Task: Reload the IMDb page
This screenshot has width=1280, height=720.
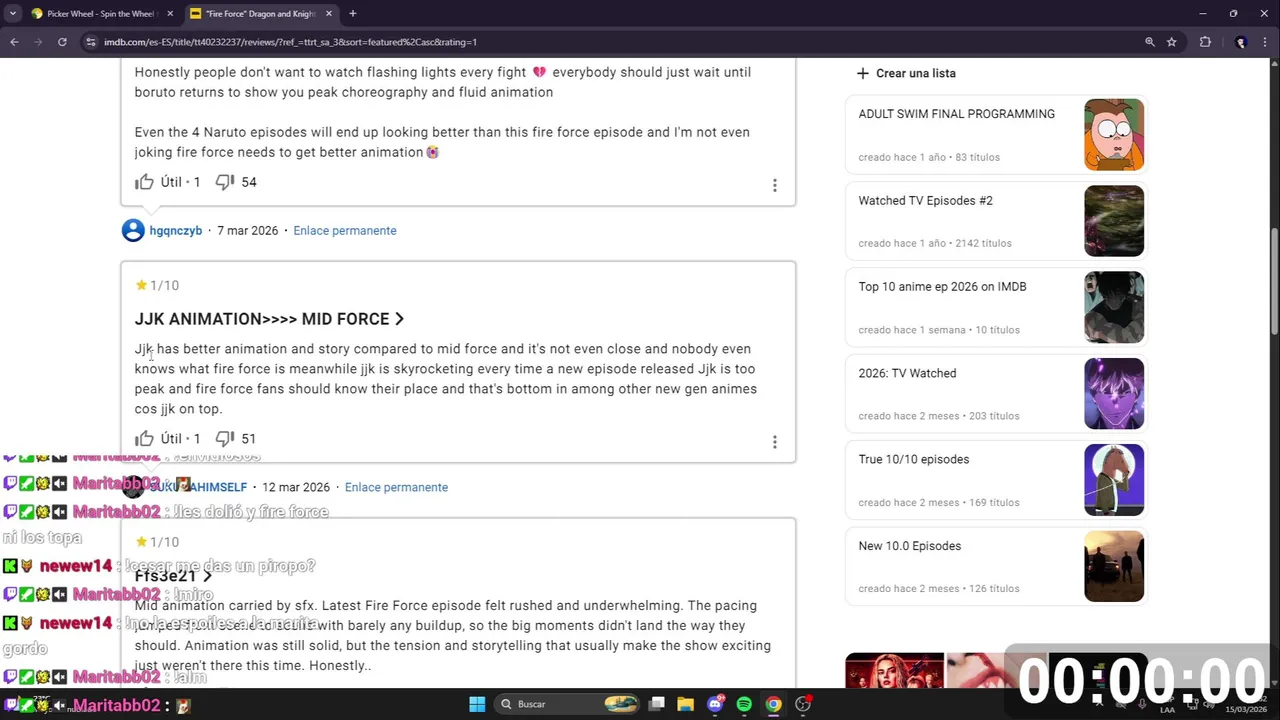Action: pyautogui.click(x=62, y=42)
